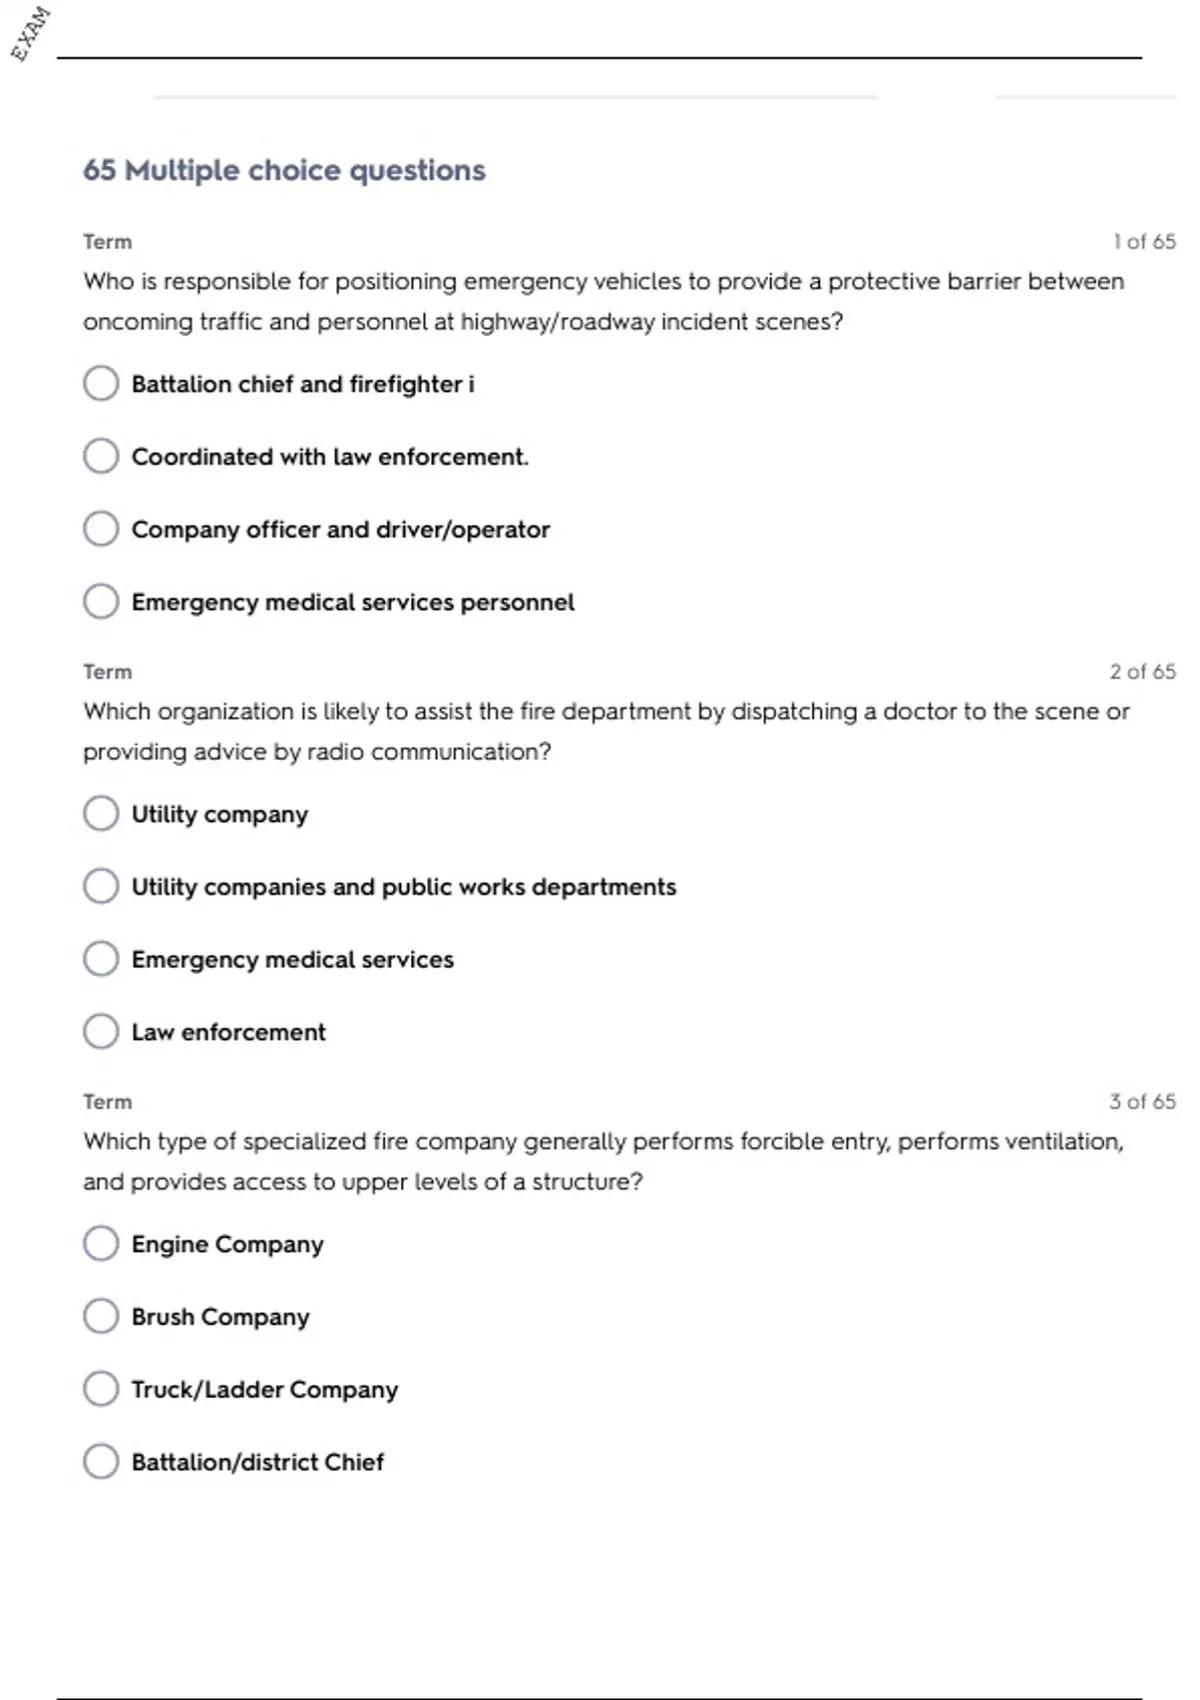Click the question about forcible entry and ventilation

[603, 1161]
